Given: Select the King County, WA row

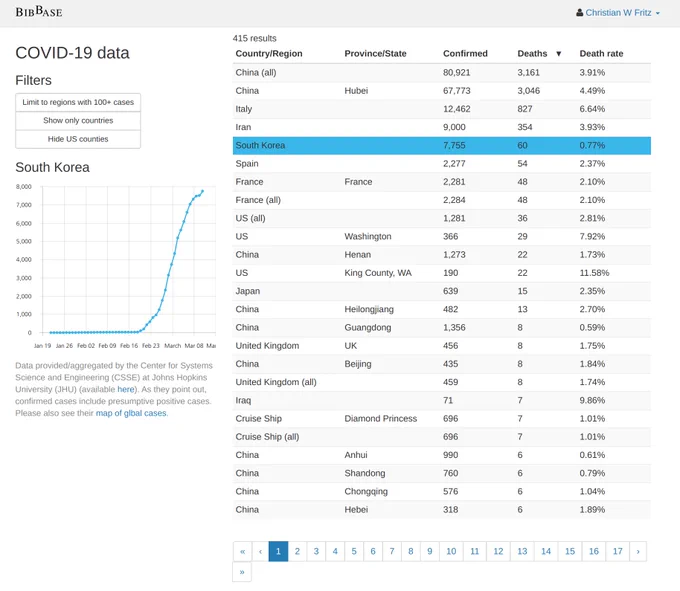Looking at the screenshot, I should pos(441,273).
